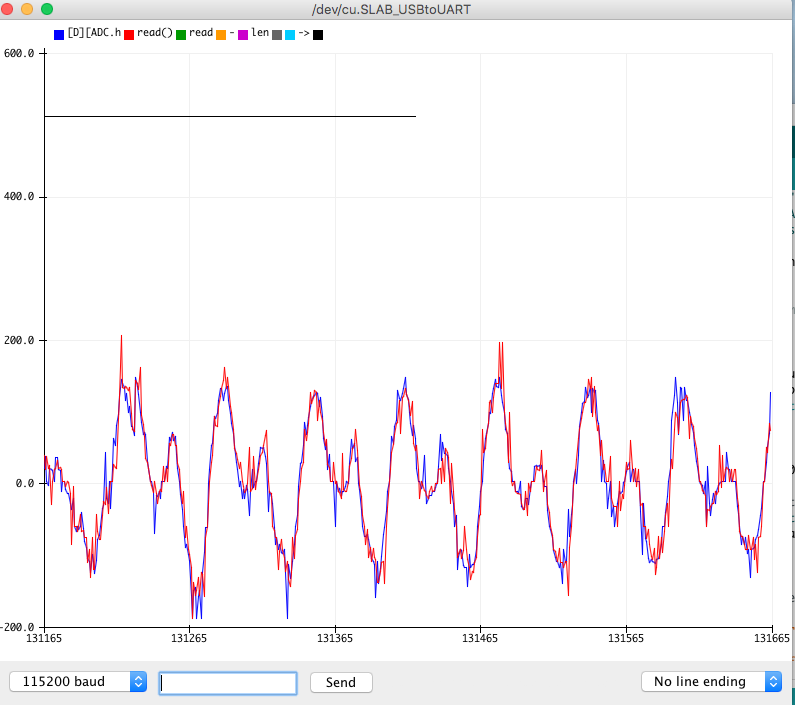Click the Send button

pyautogui.click(x=341, y=682)
